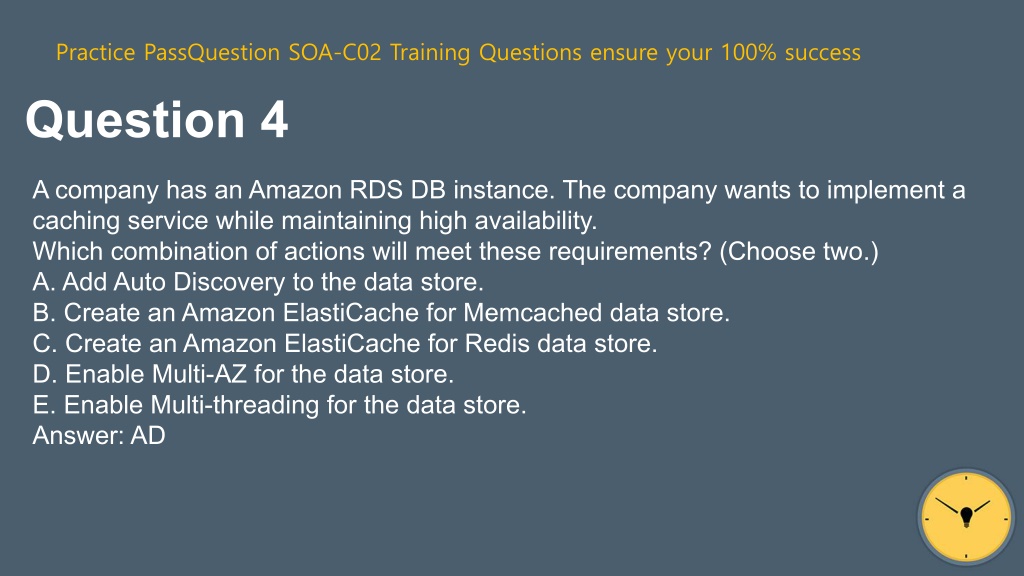Click 'Which combination of actions' sentence

pyautogui.click(x=455, y=251)
